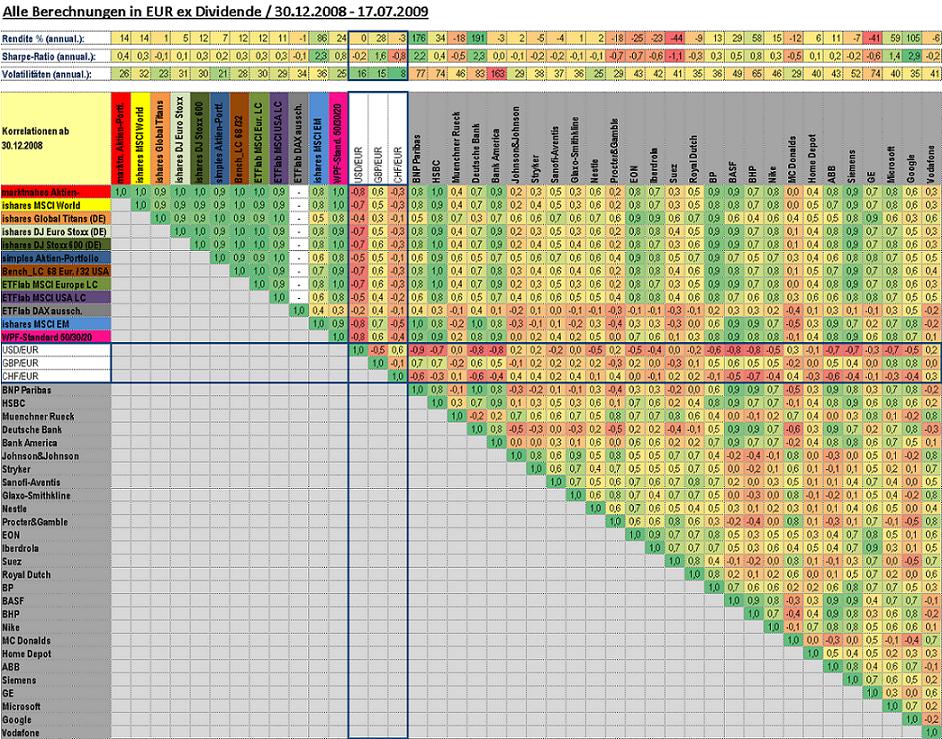Click the GBP/EUR row header cell

(56, 363)
